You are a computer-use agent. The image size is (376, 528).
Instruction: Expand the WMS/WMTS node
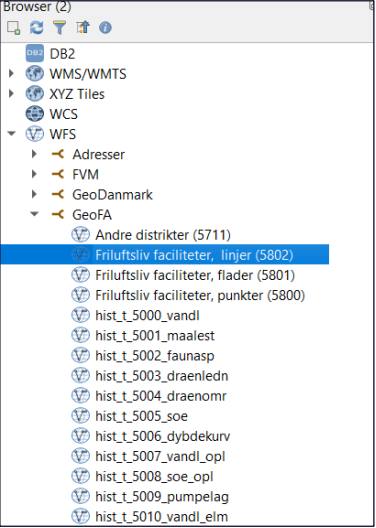pyautogui.click(x=11, y=73)
